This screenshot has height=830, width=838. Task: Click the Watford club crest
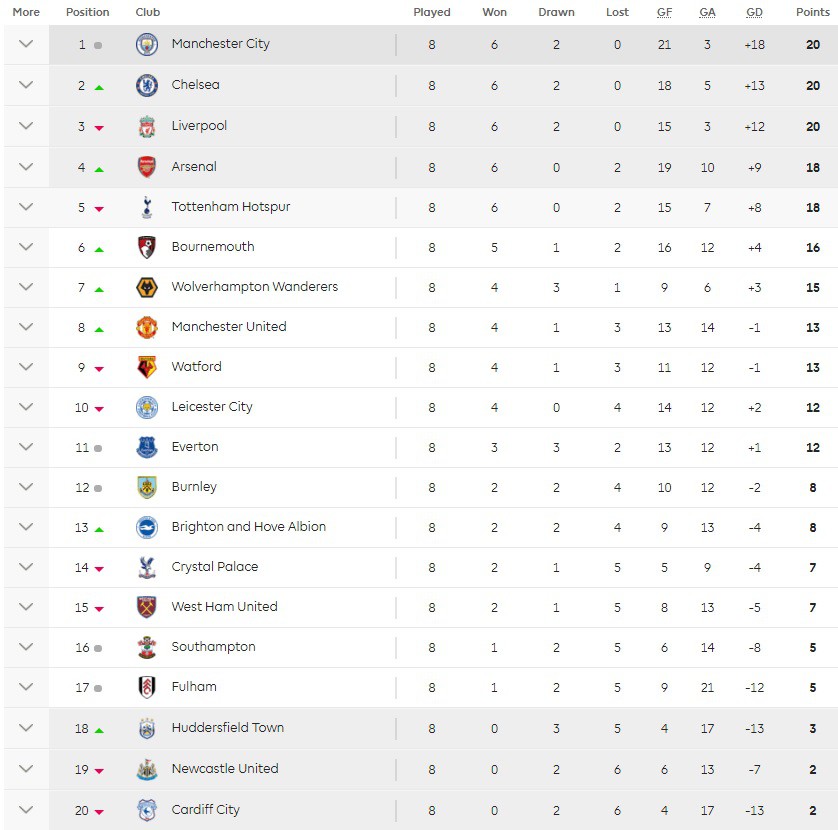coord(147,368)
